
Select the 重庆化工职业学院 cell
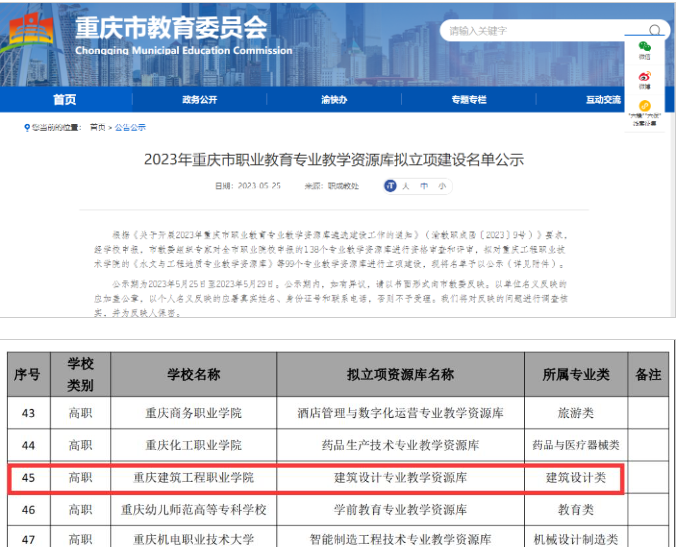(194, 445)
